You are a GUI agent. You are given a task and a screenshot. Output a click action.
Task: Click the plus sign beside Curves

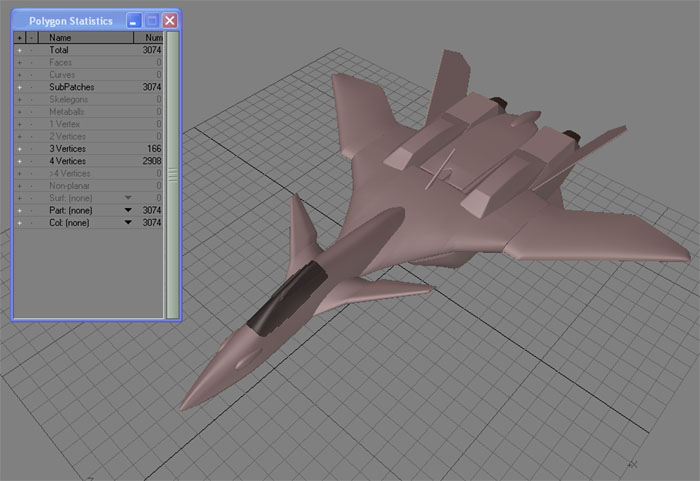20,75
